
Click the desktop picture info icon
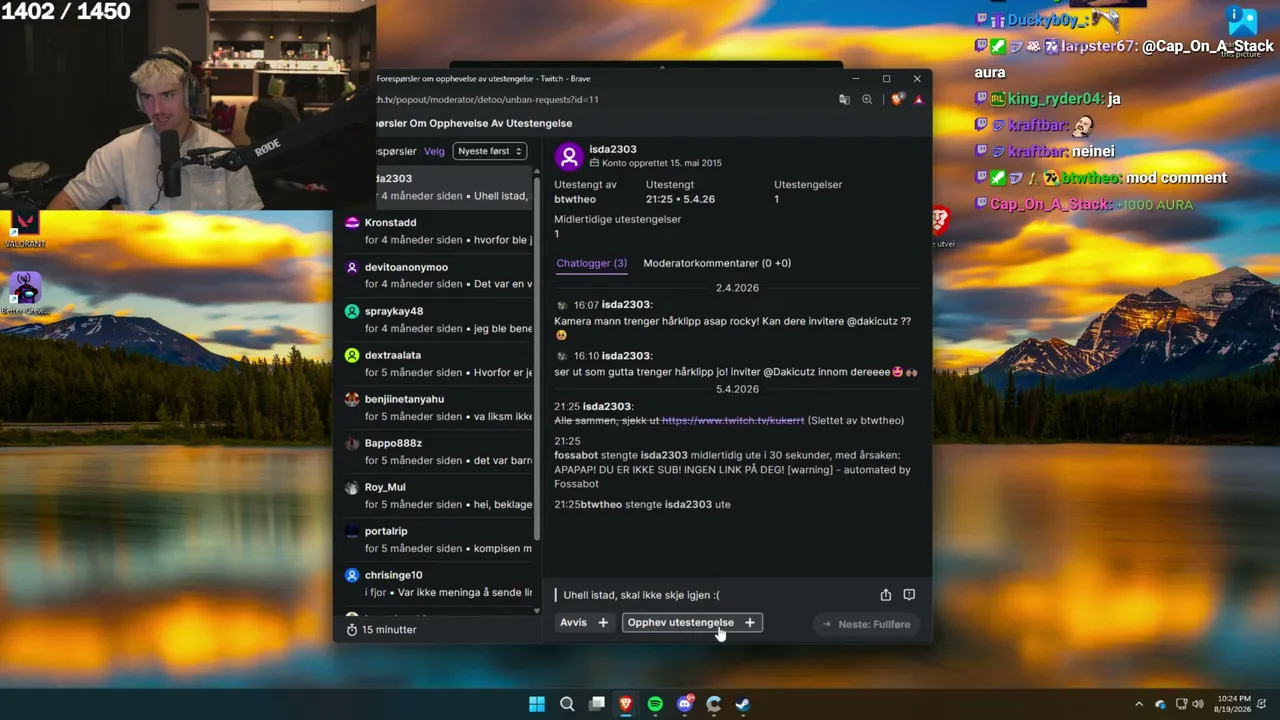click(x=1242, y=28)
